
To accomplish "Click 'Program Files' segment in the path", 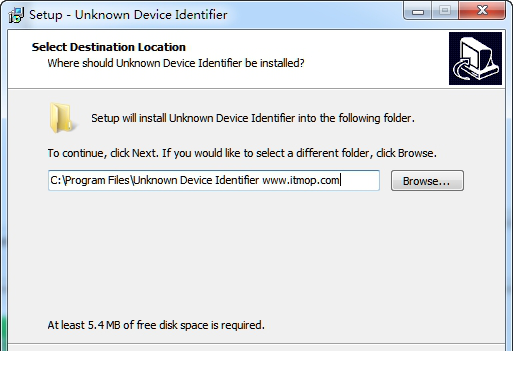I will (97, 180).
